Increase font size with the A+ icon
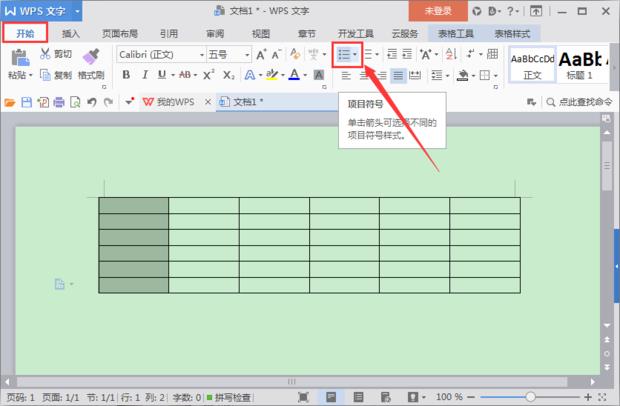The width and height of the screenshot is (620, 406). click(x=261, y=54)
